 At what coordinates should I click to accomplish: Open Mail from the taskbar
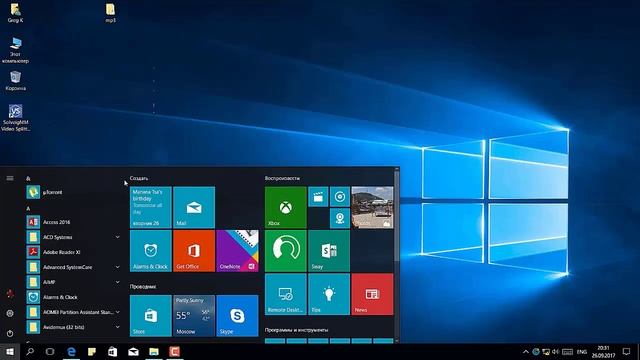[133, 351]
